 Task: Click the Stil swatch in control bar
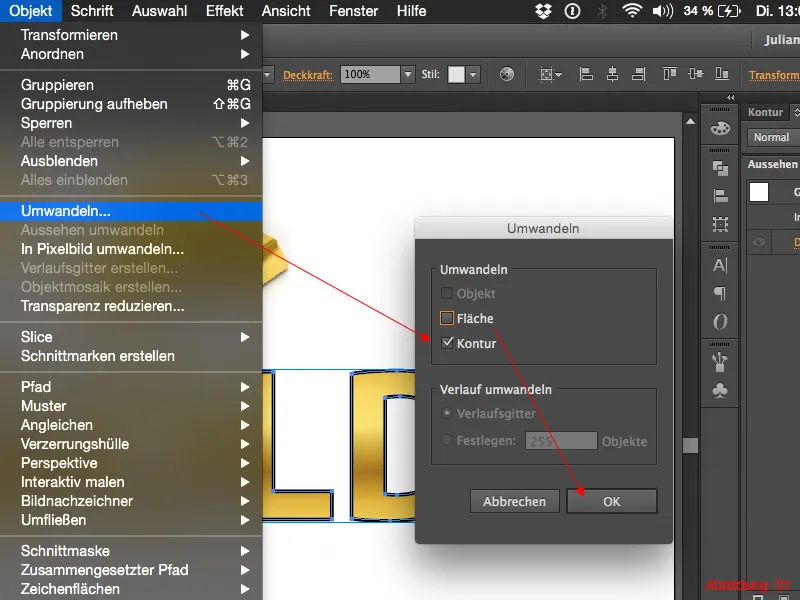457,74
